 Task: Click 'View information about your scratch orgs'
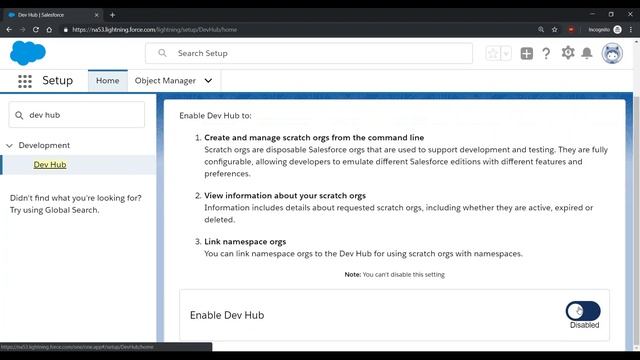coord(285,196)
